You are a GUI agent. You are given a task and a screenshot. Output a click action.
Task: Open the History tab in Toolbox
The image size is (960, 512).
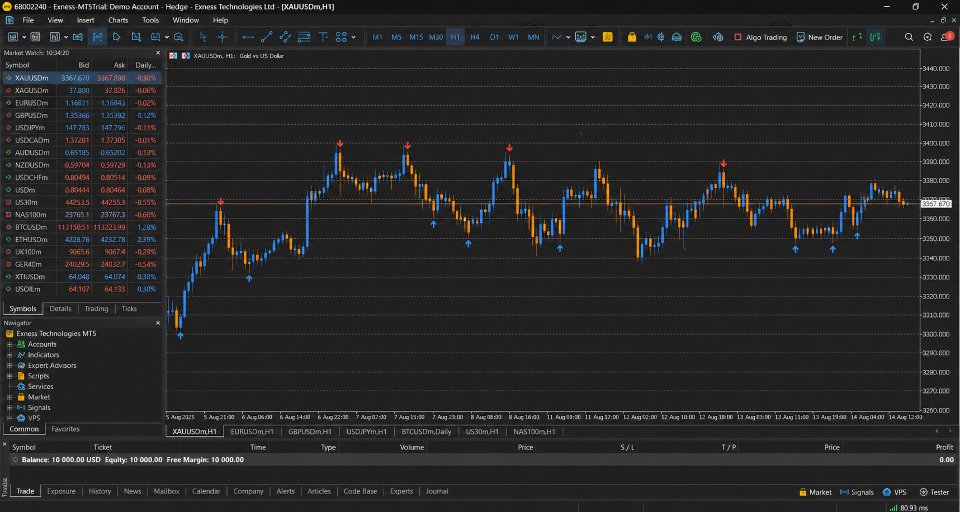100,491
